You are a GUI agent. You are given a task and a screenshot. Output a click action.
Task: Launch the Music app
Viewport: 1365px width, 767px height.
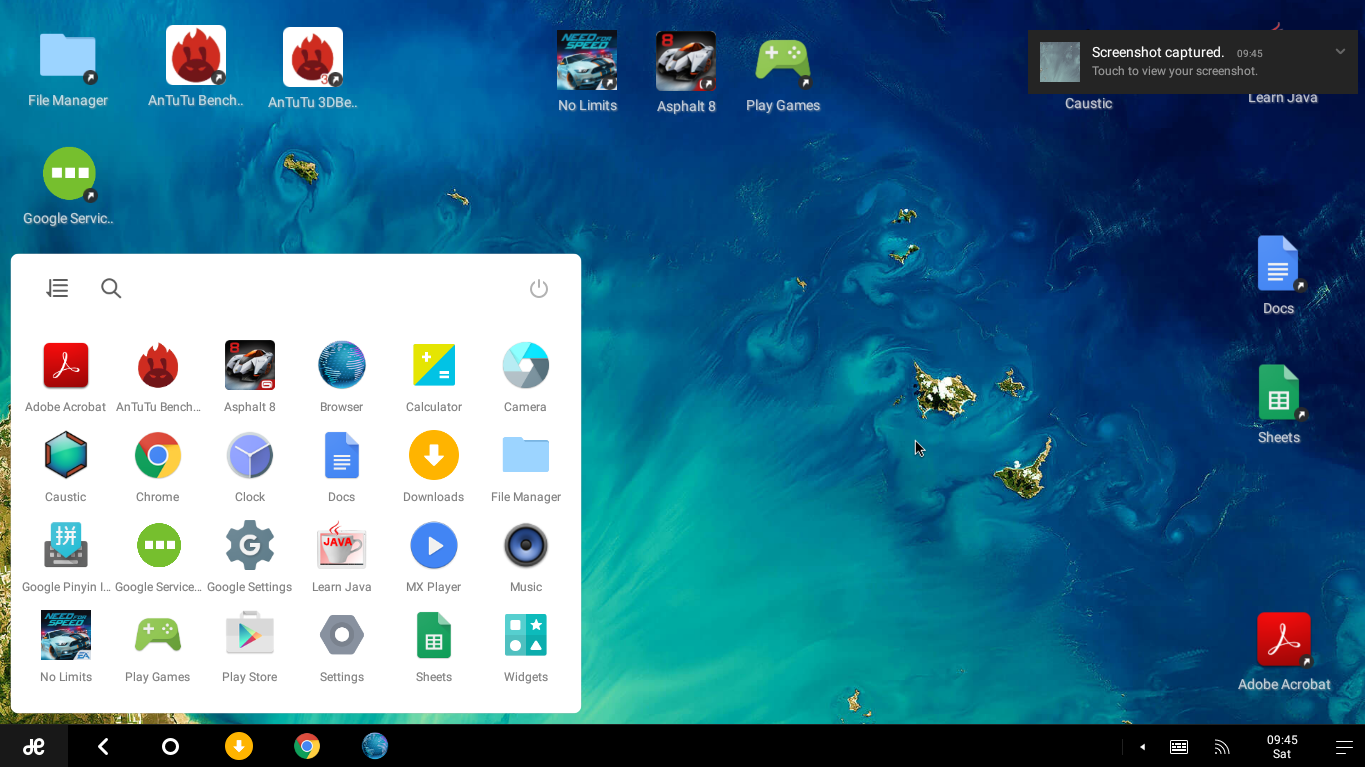tap(526, 546)
